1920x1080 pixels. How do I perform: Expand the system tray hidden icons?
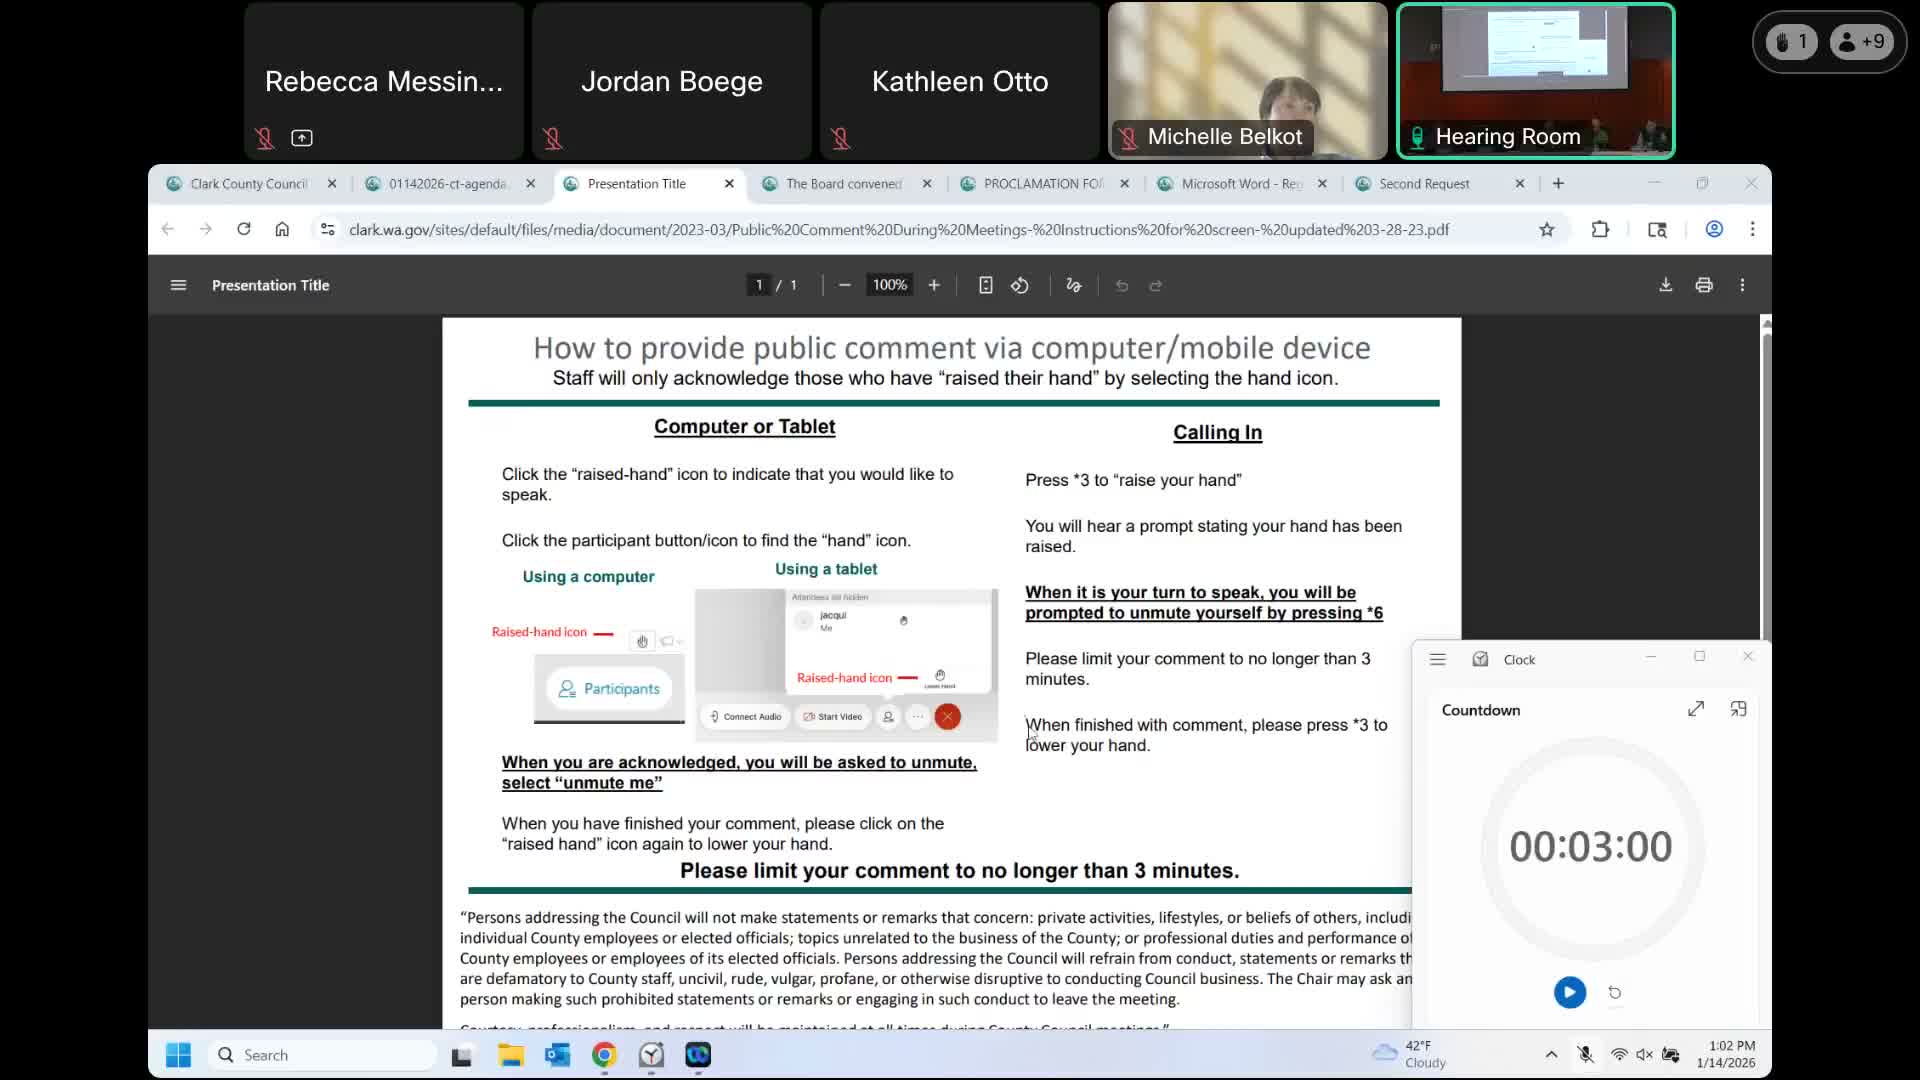[x=1551, y=1054]
